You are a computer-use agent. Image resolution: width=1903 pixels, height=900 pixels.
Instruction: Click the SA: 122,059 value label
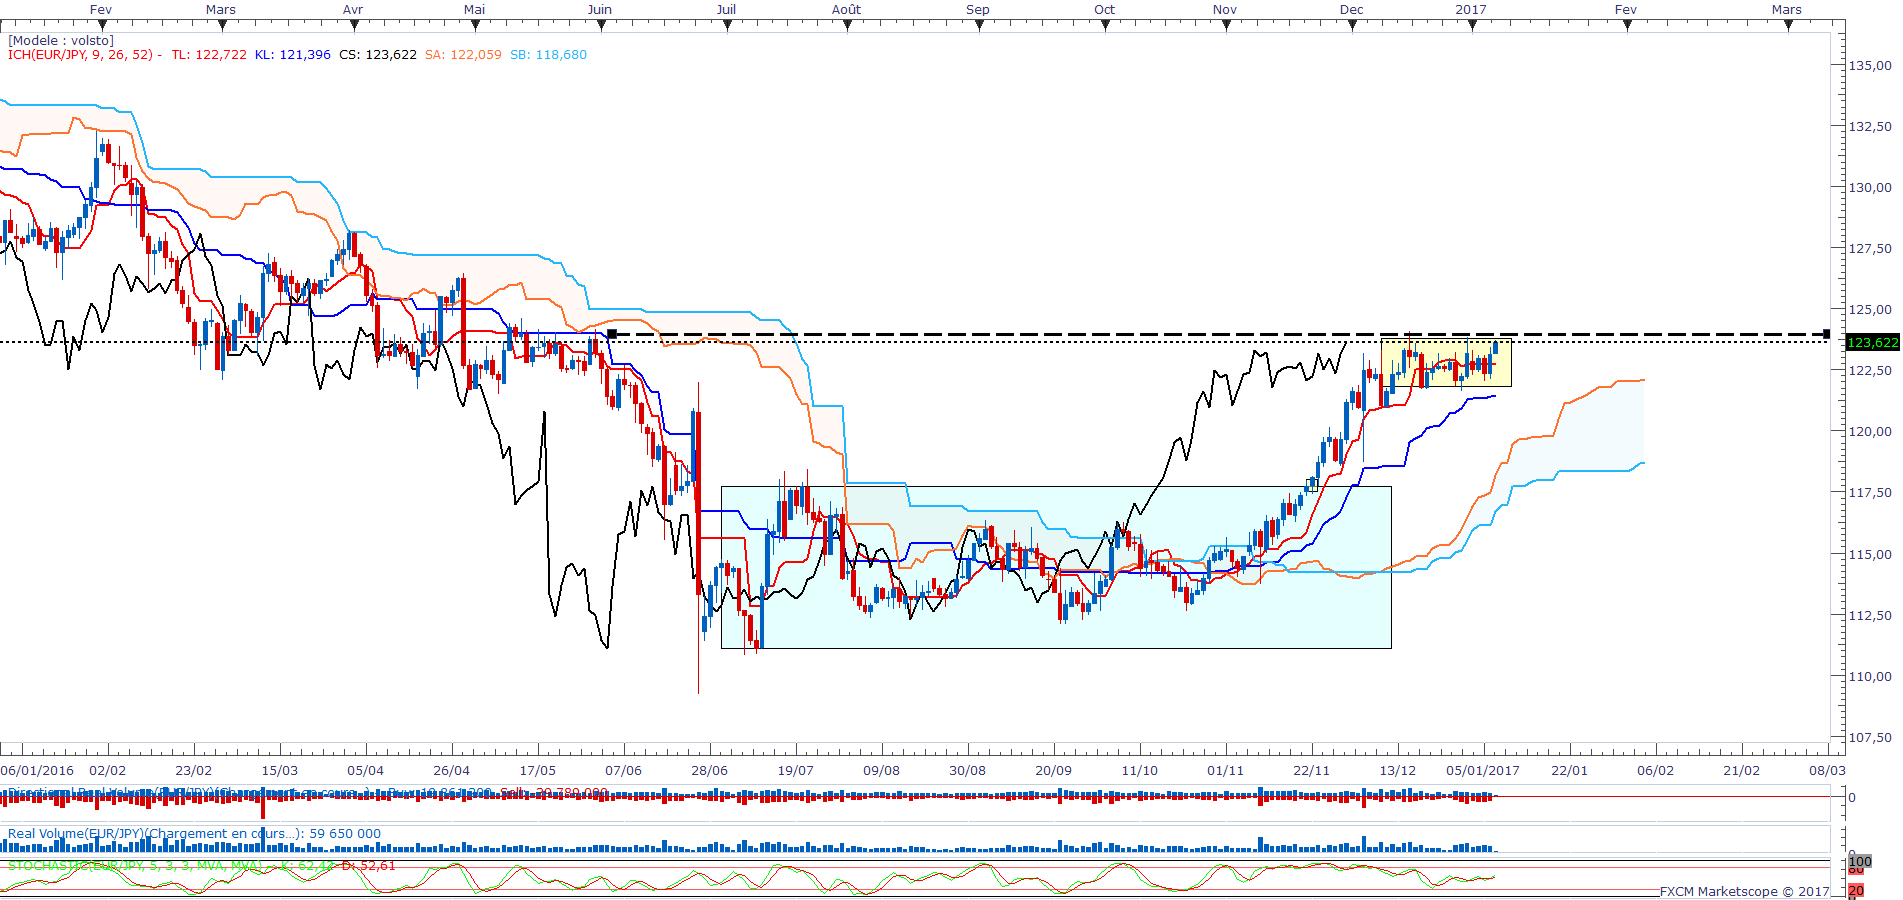coord(463,55)
